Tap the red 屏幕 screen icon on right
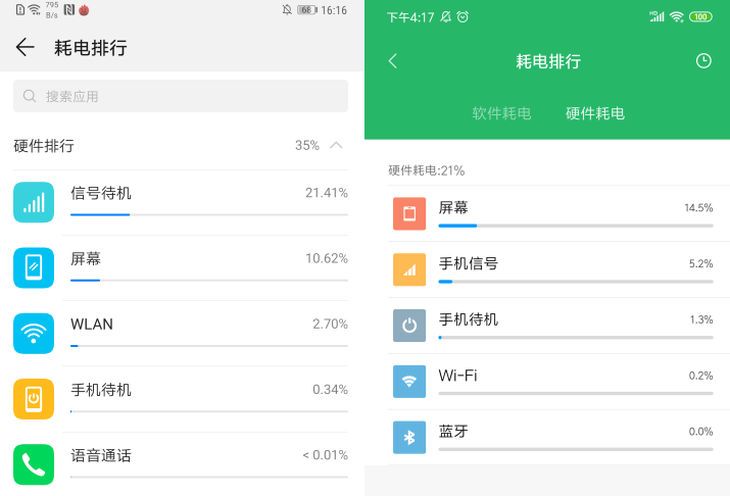Image resolution: width=730 pixels, height=496 pixels. point(409,214)
